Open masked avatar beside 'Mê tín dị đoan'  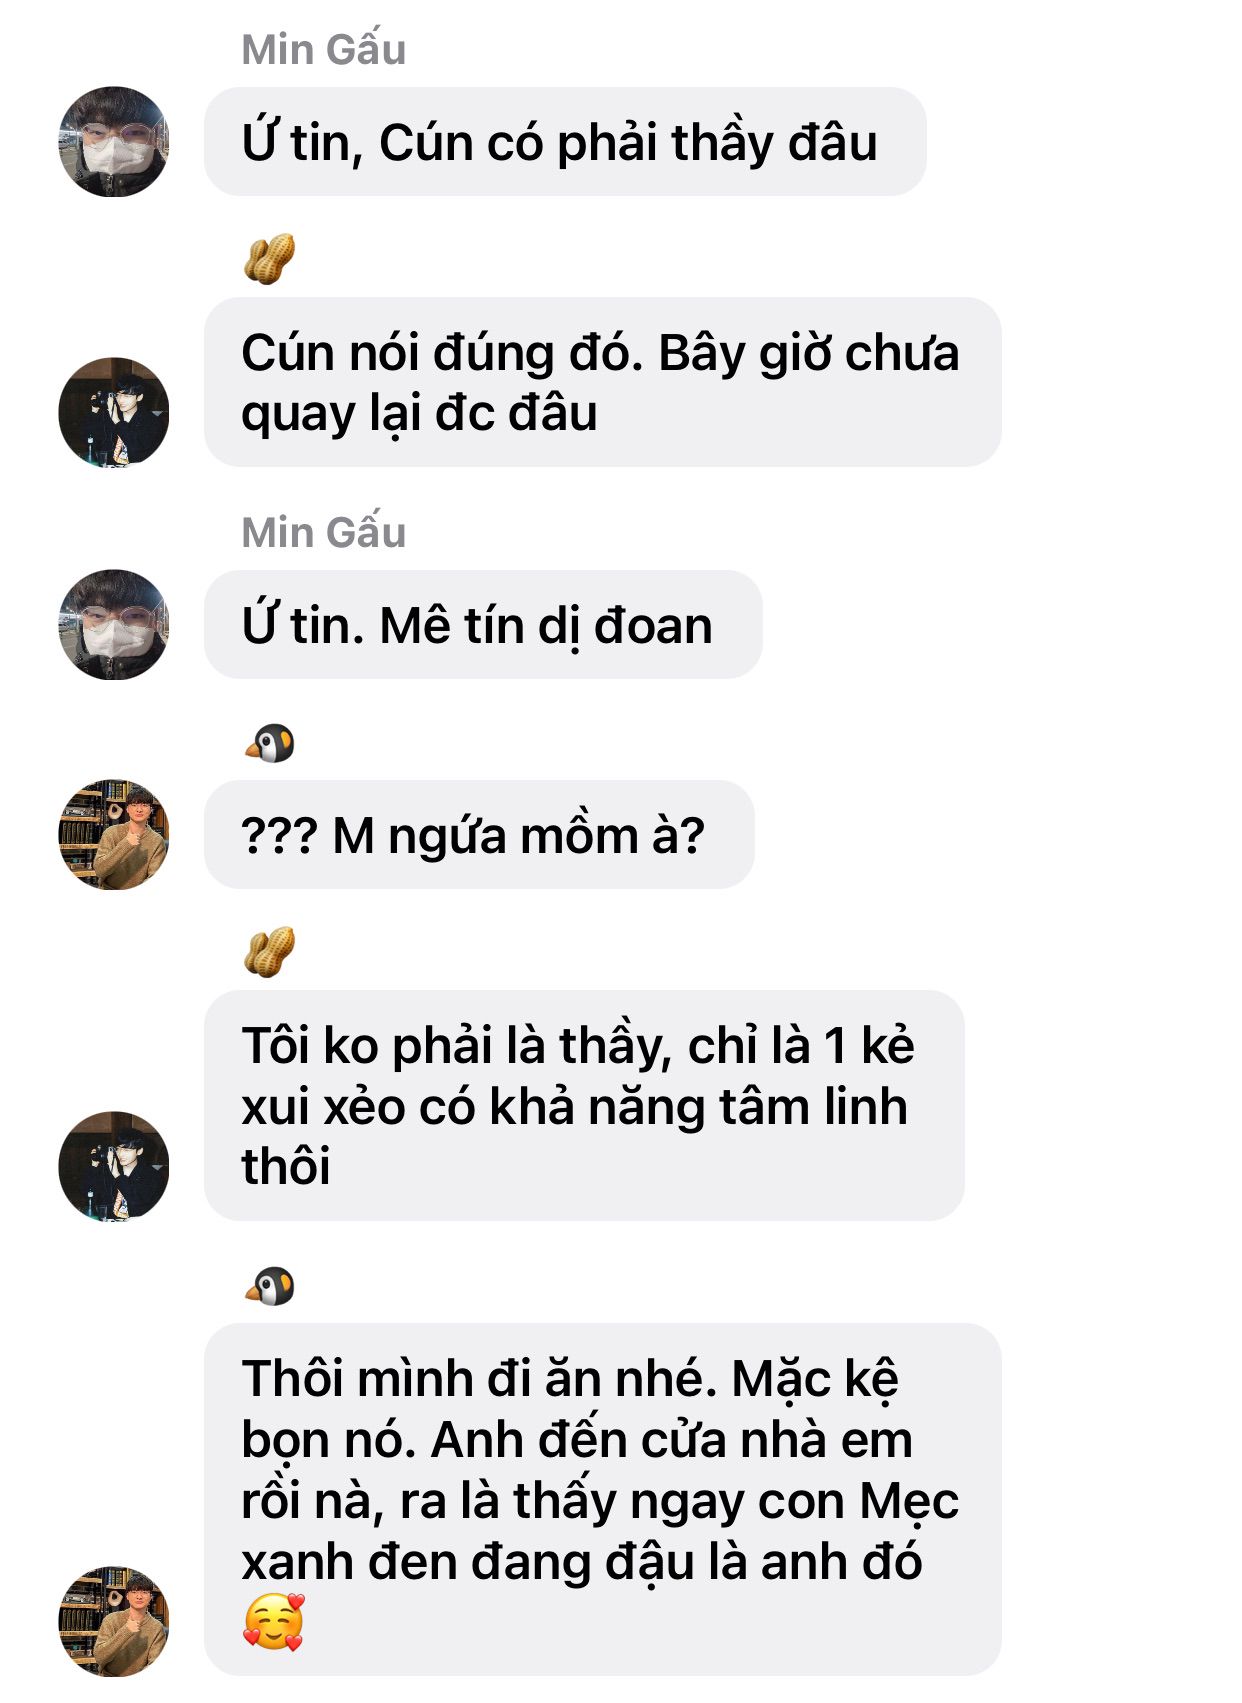(113, 625)
